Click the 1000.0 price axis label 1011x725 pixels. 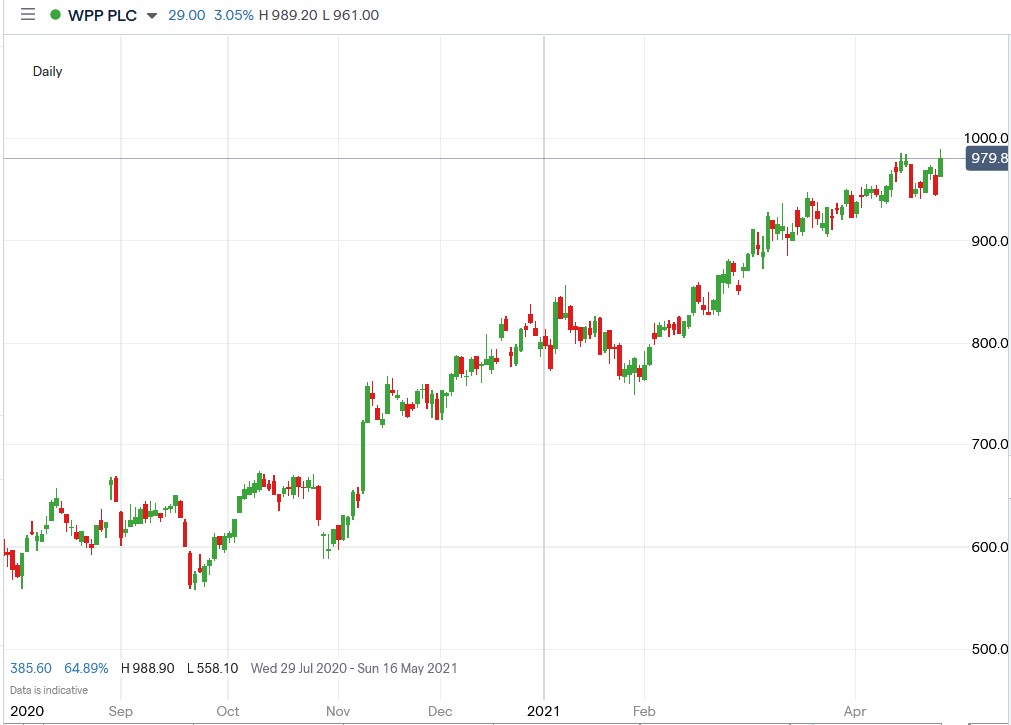[986, 138]
